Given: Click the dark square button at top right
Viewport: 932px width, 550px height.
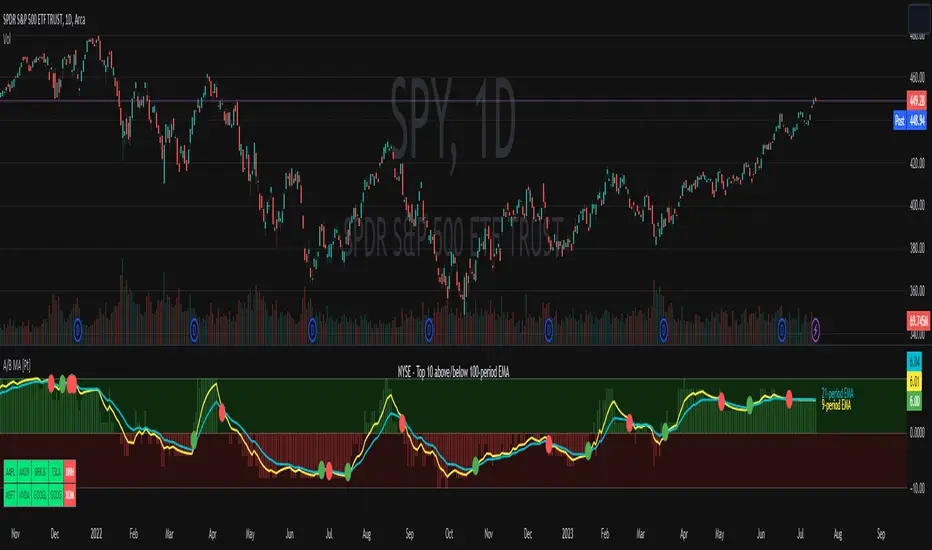Looking at the screenshot, I should [919, 19].
